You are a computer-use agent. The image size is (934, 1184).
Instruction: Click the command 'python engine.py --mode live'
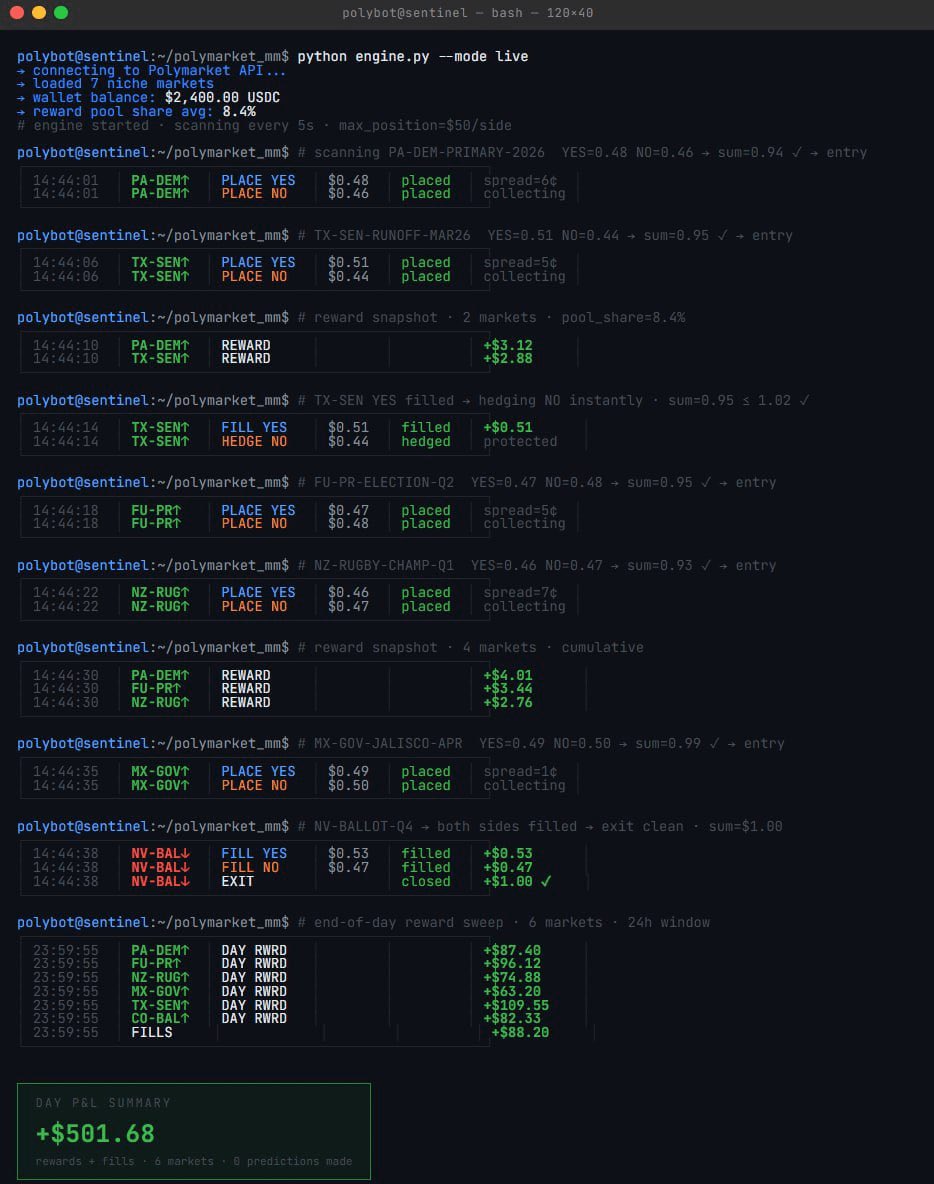pos(412,57)
